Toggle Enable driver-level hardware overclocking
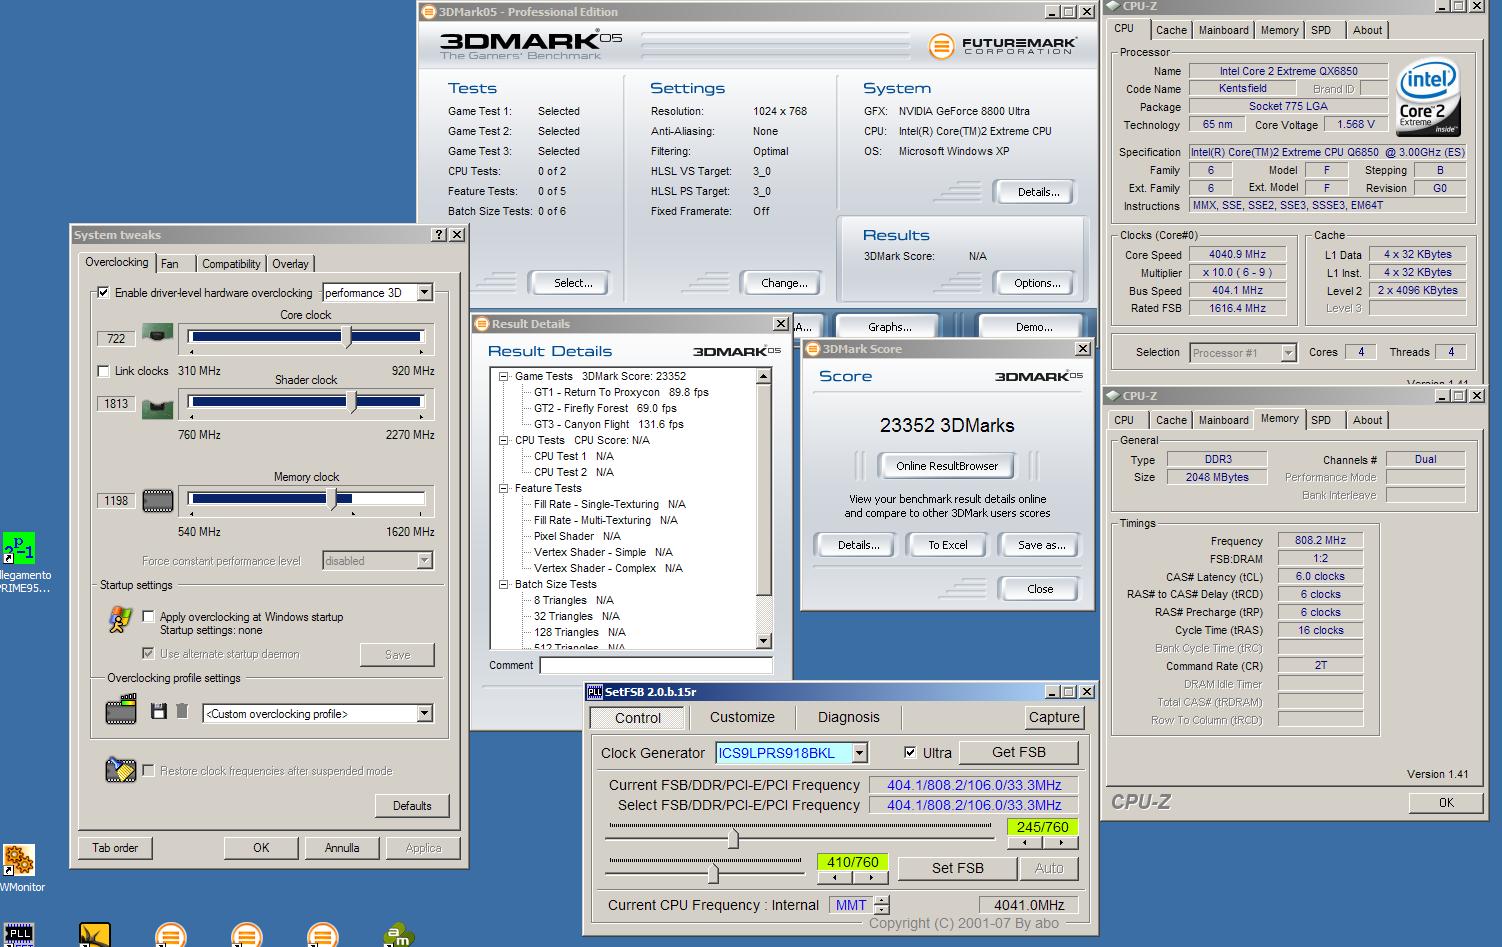The width and height of the screenshot is (1502, 947). pyautogui.click(x=103, y=293)
